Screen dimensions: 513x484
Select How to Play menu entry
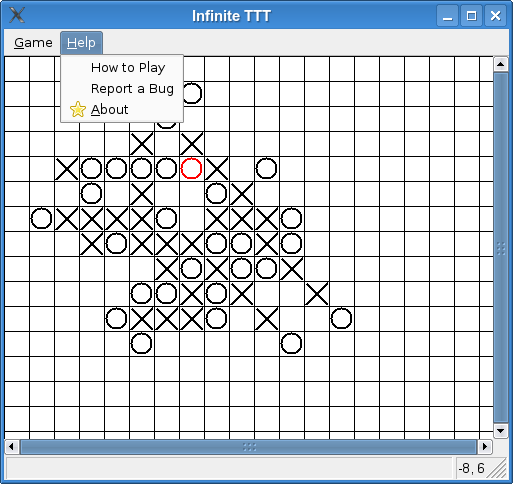click(x=128, y=68)
